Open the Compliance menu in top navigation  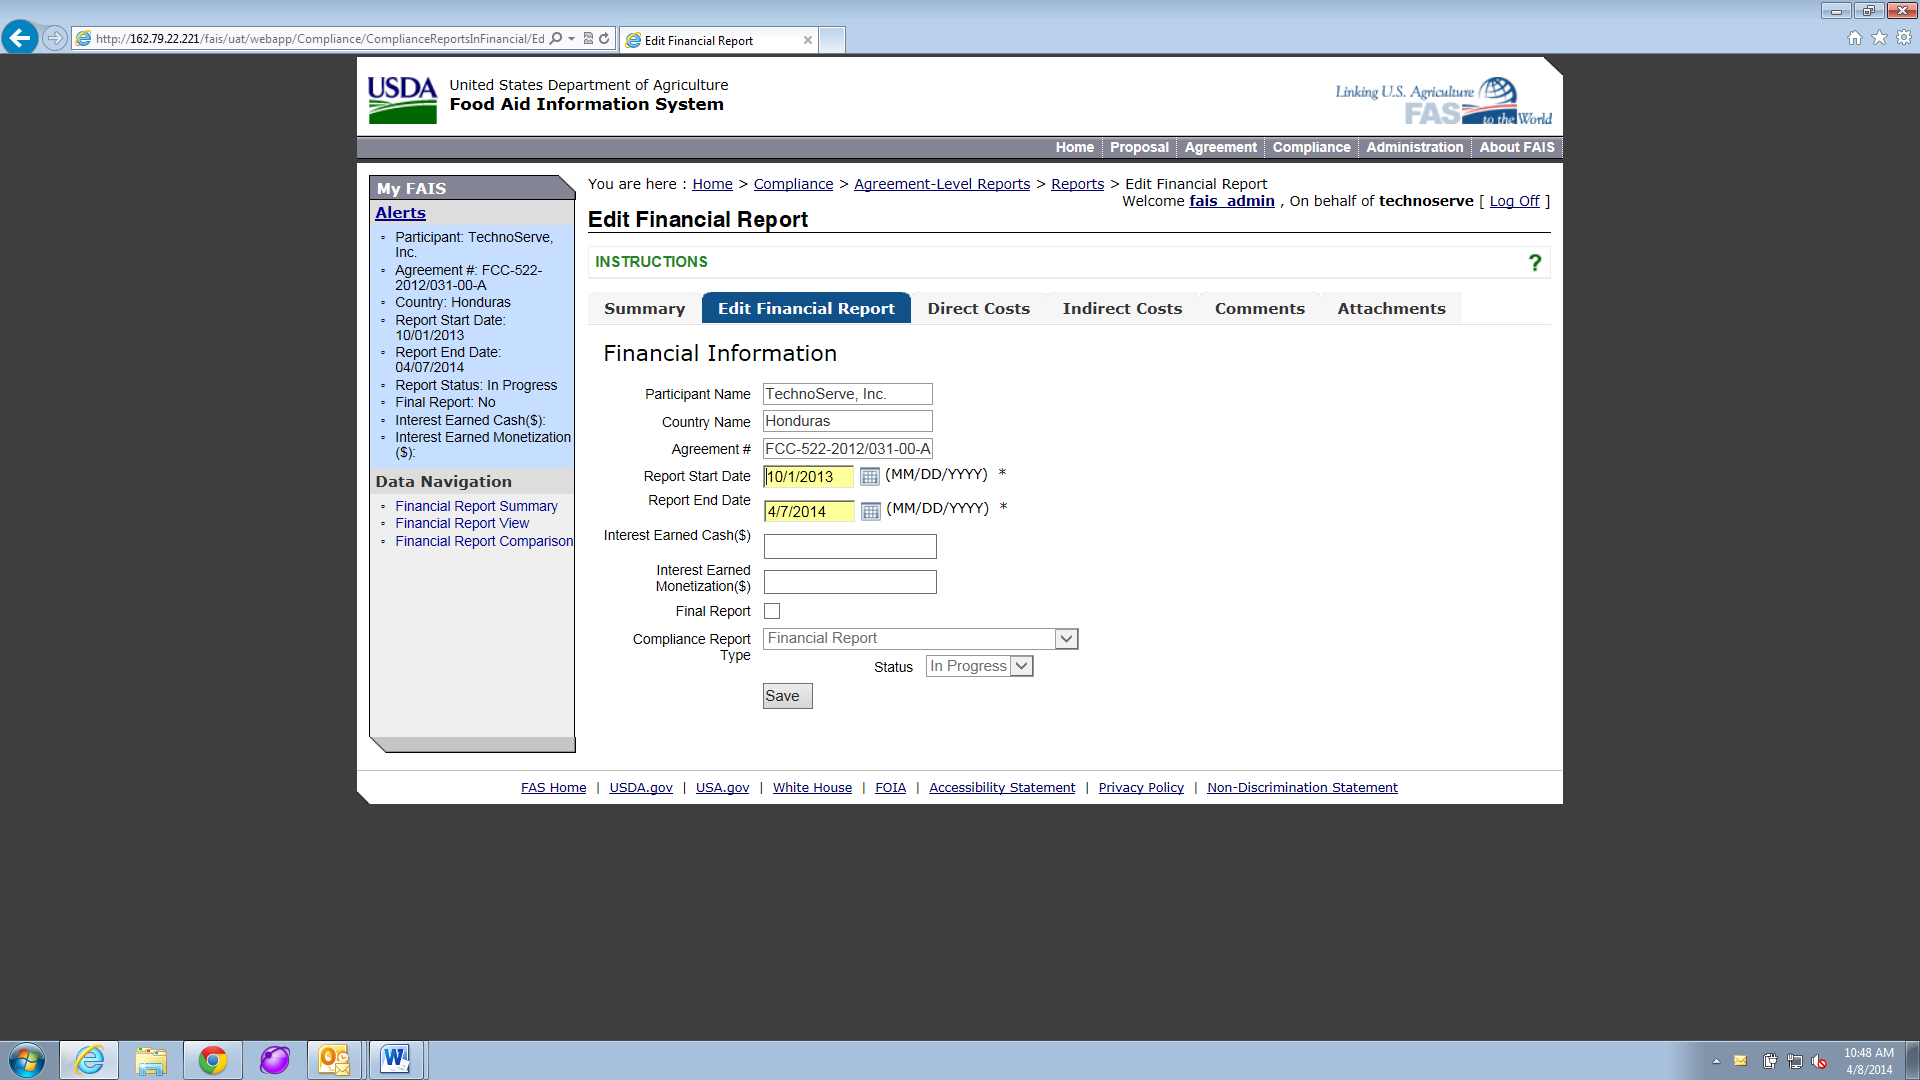point(1310,147)
